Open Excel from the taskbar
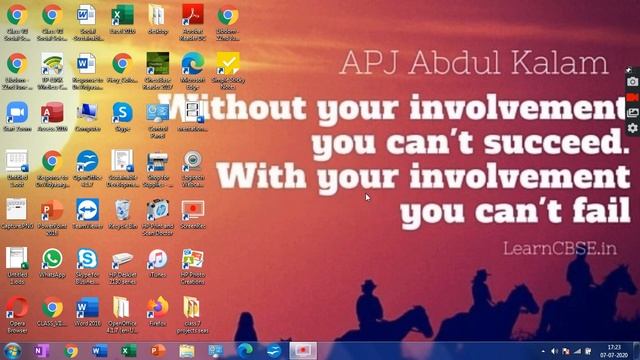640x360 pixels. [128, 351]
